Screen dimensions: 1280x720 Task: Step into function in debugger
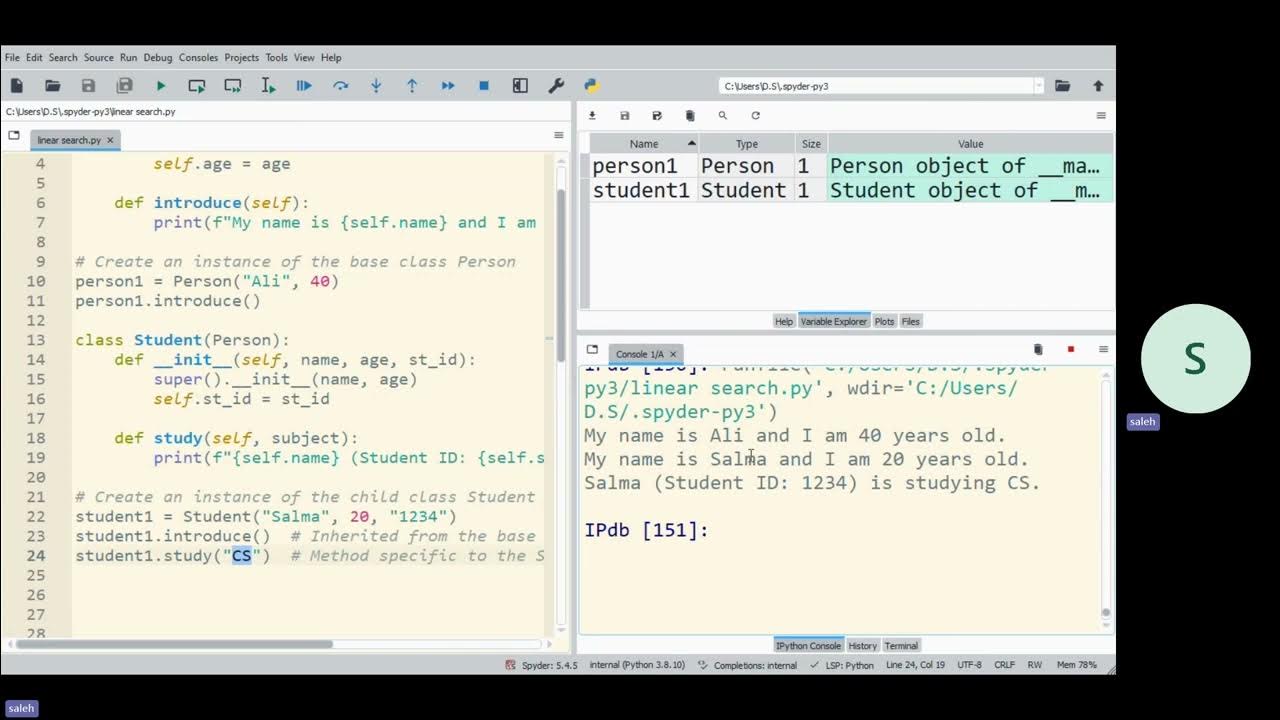(x=376, y=86)
